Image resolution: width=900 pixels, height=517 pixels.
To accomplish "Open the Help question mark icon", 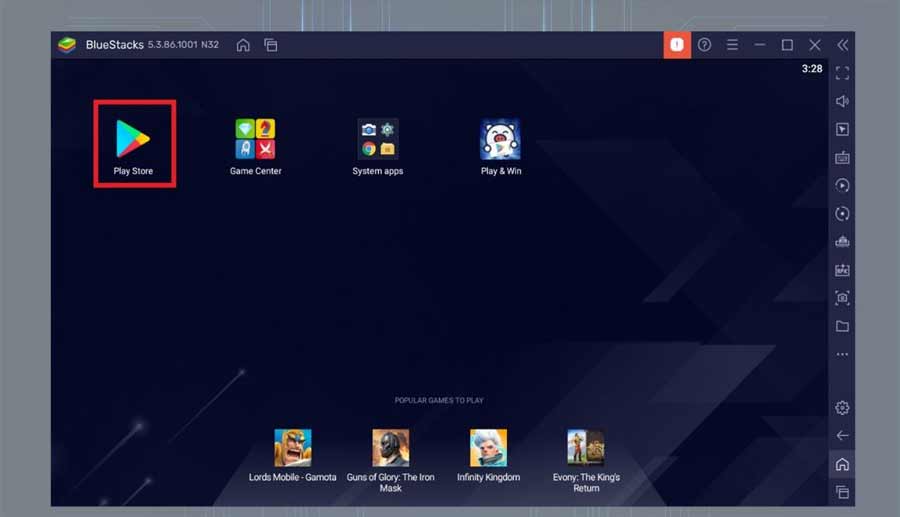I will tap(704, 45).
